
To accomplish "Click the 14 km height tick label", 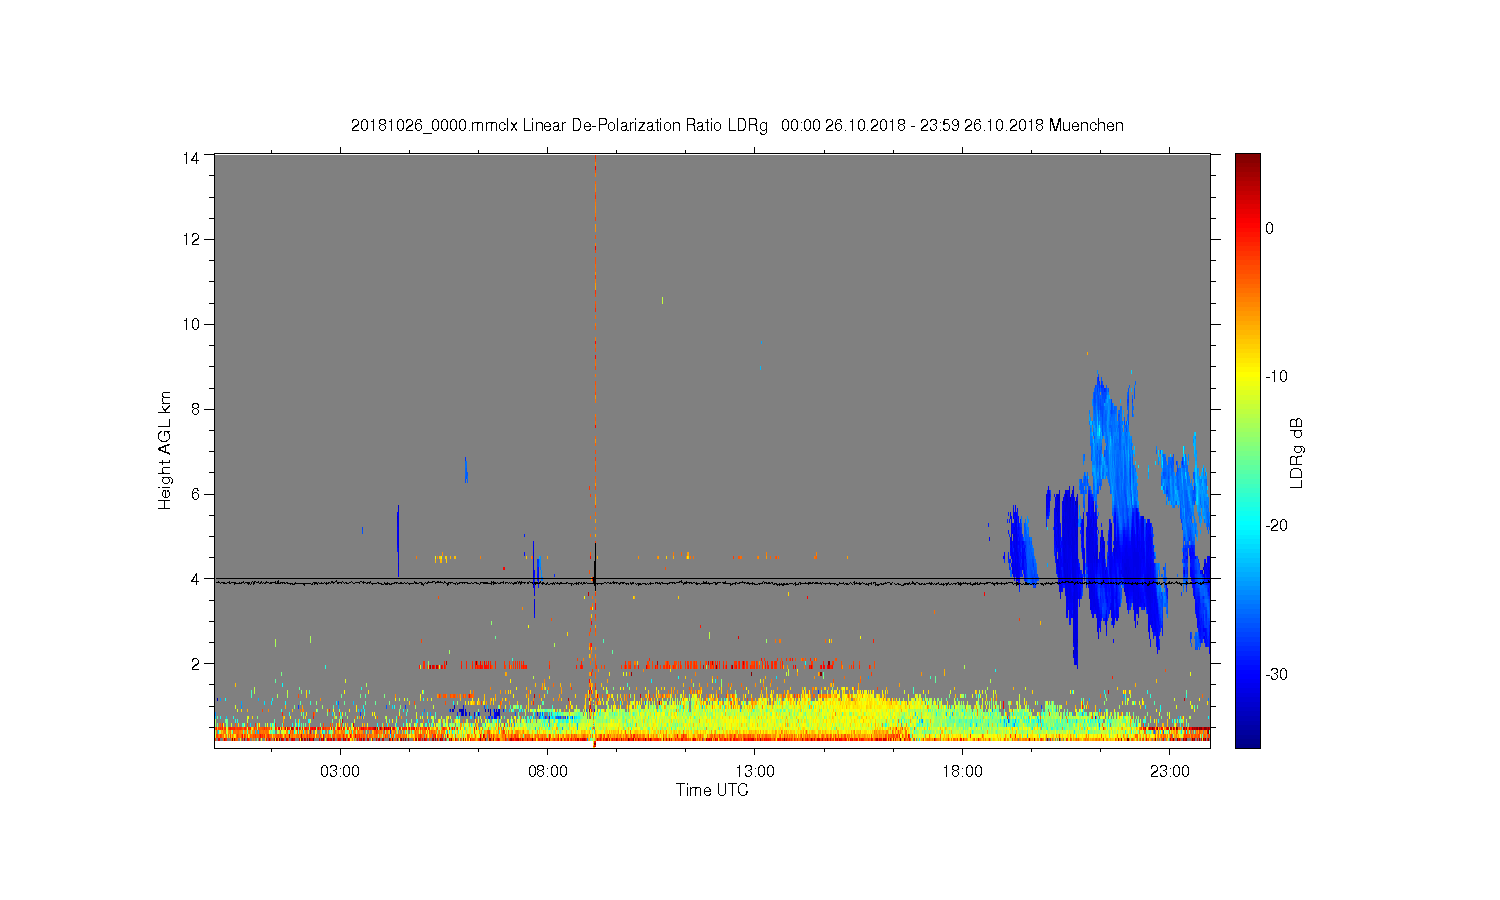I will click(x=191, y=157).
